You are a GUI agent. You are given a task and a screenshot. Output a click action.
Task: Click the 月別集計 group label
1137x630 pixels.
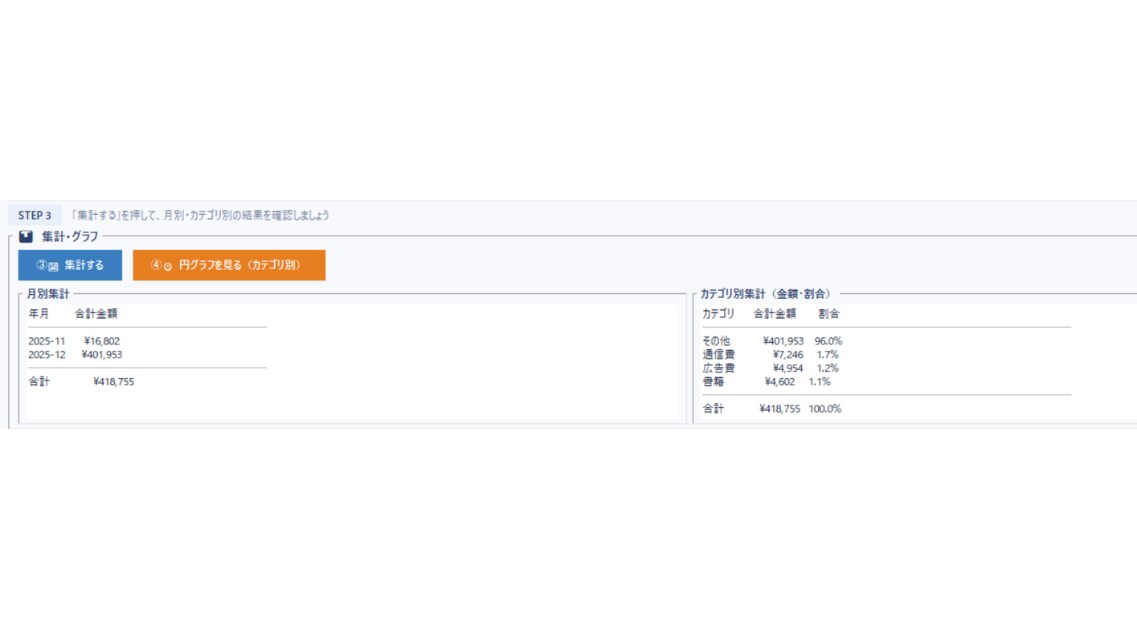(48, 294)
